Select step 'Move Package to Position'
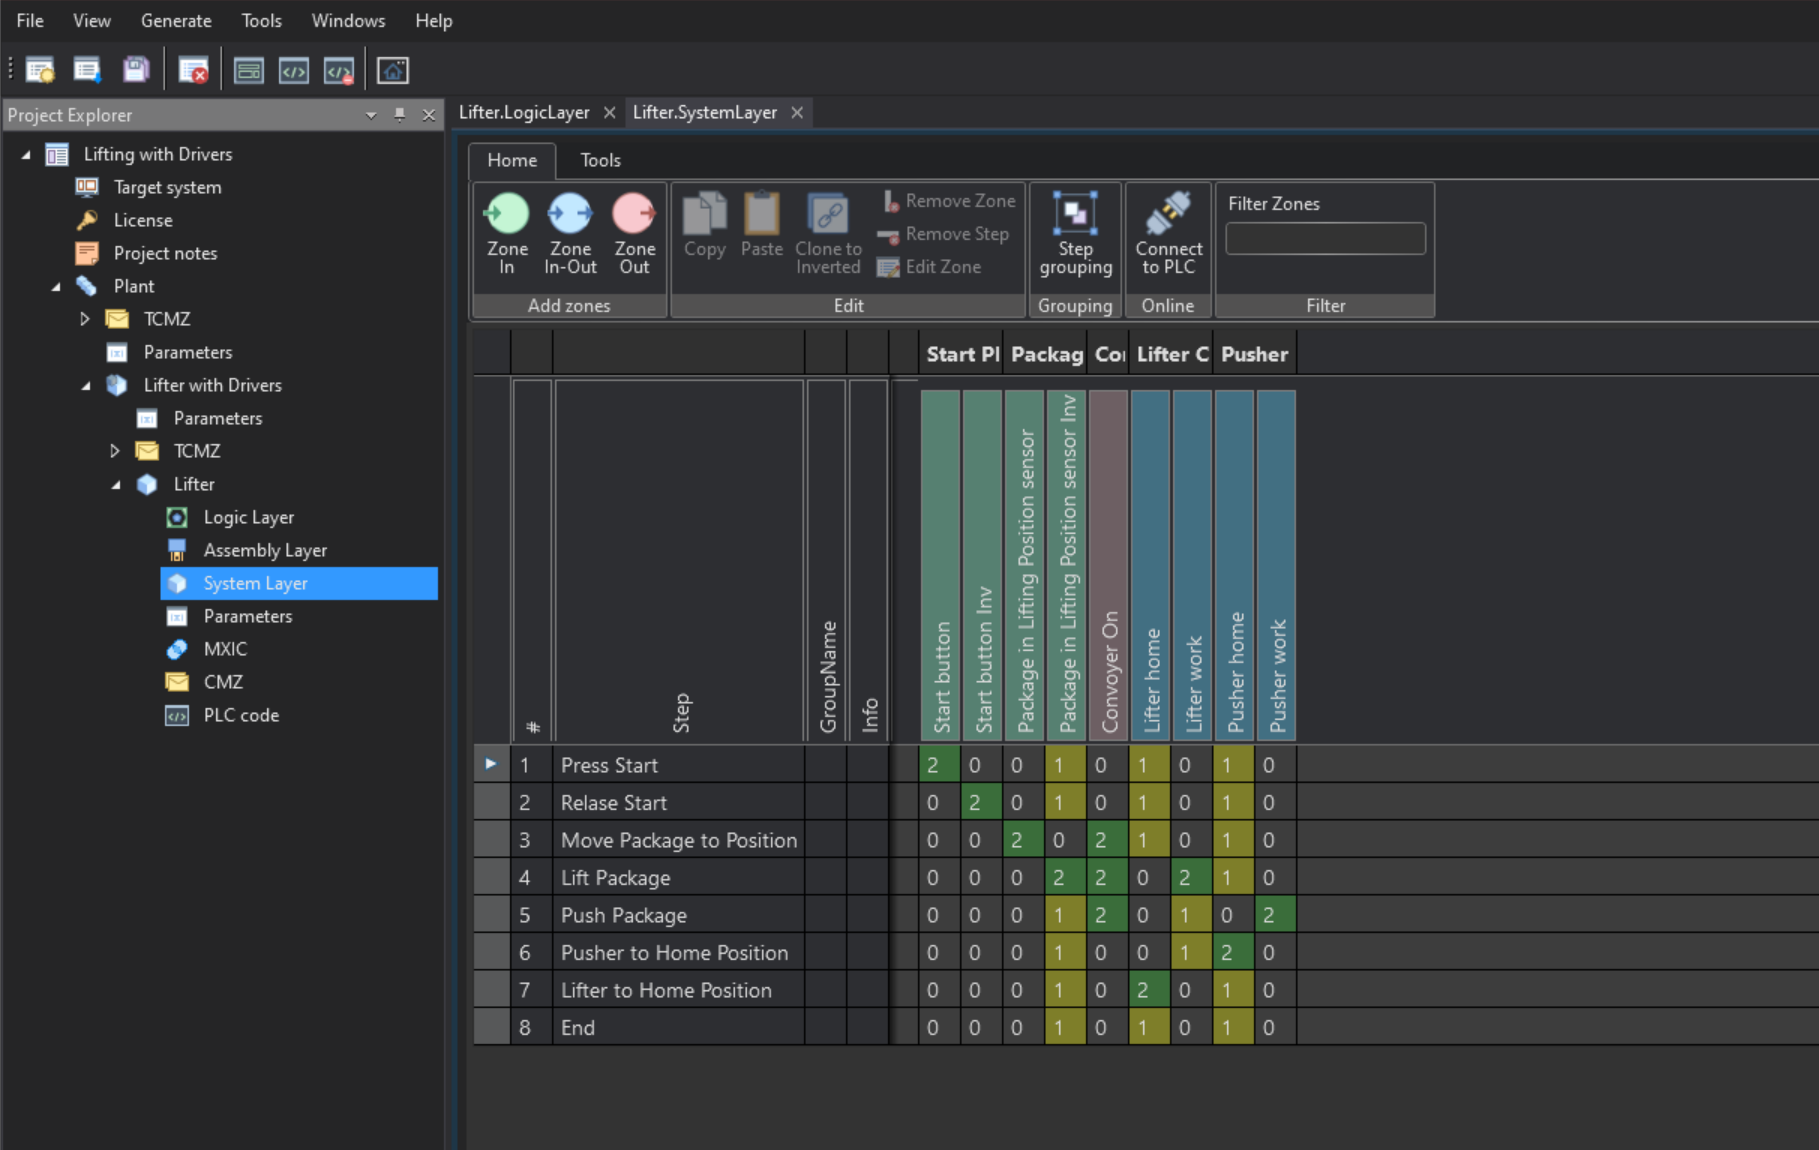1819x1150 pixels. [679, 840]
